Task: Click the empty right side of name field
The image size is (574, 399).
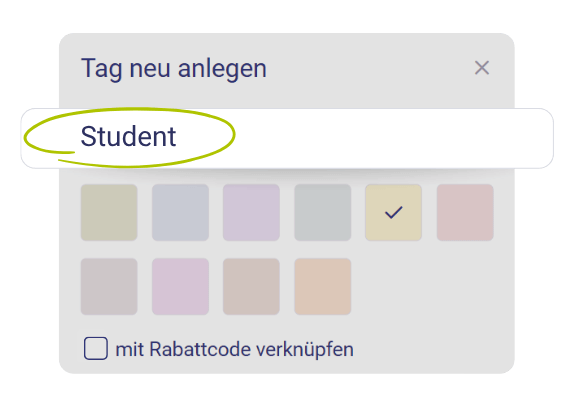Action: coord(403,138)
